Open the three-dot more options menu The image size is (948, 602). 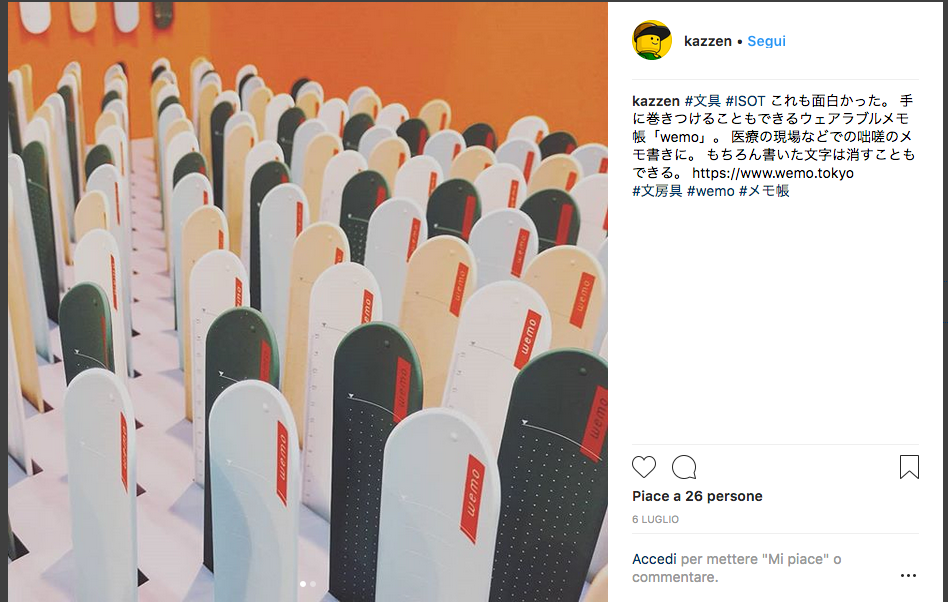pyautogui.click(x=908, y=575)
